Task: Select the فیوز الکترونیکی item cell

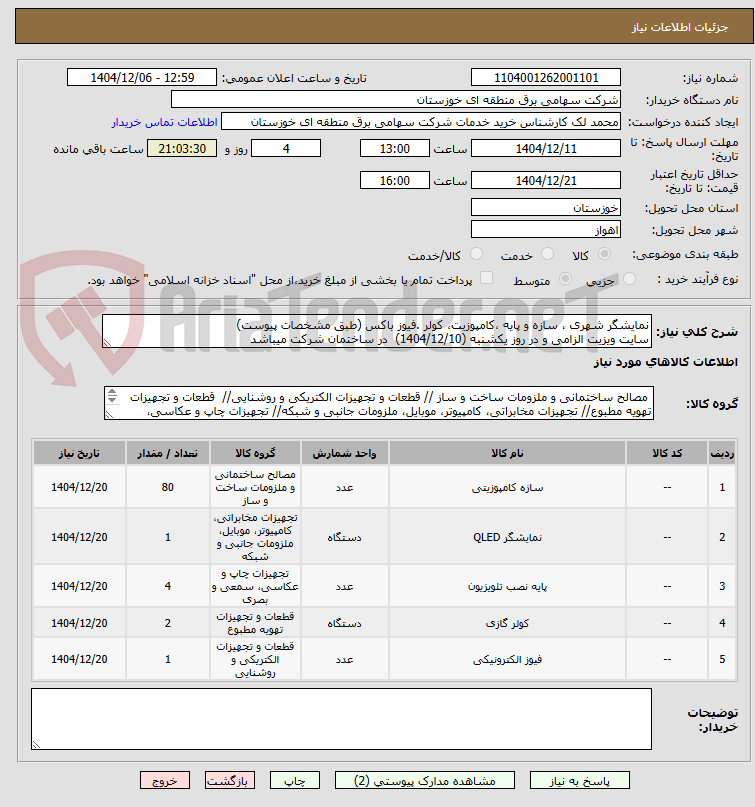Action: 507,659
